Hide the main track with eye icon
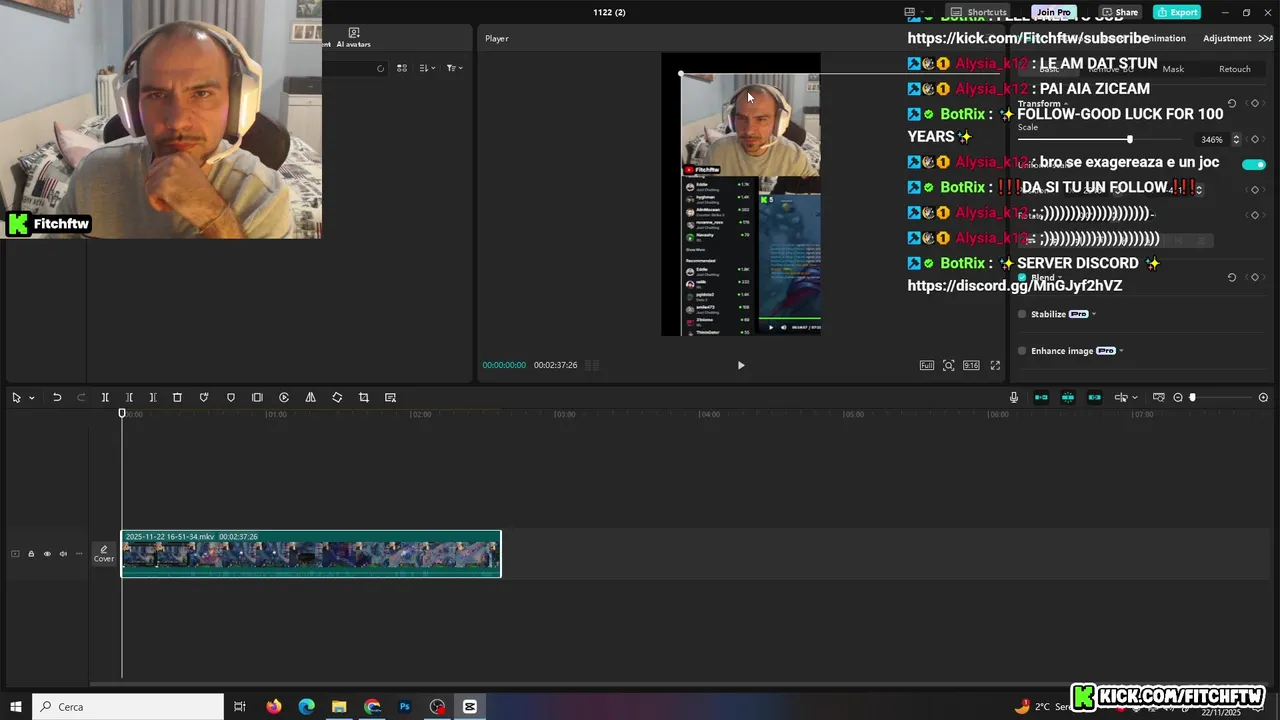This screenshot has height=720, width=1280. click(47, 553)
